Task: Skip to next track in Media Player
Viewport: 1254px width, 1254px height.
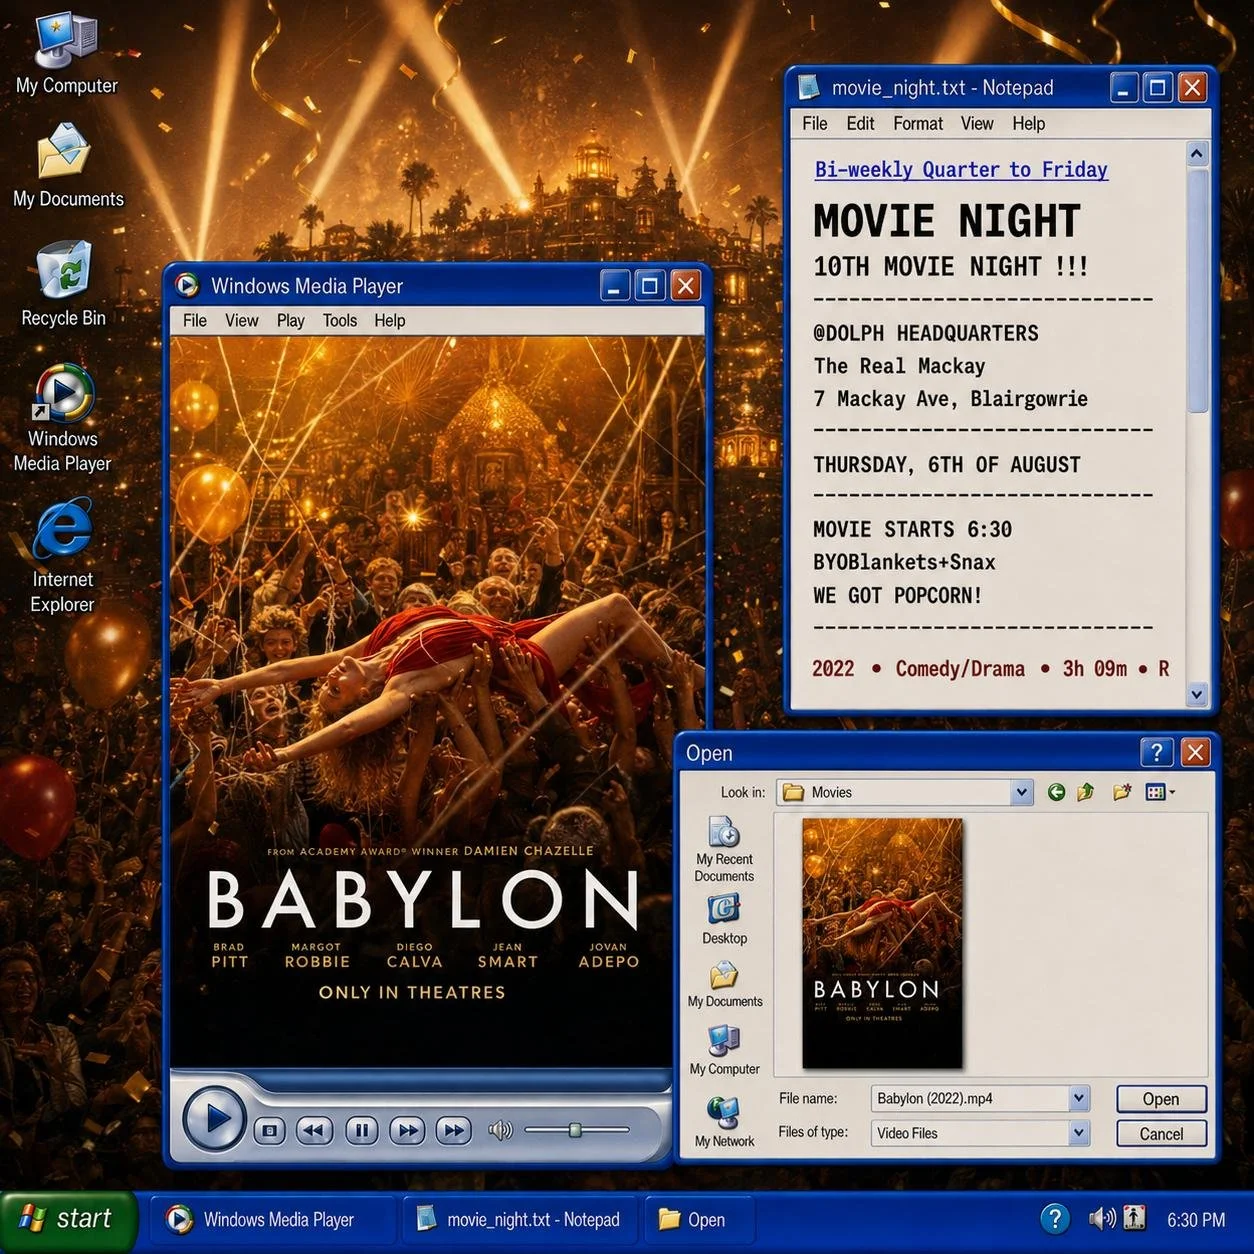Action: 453,1131
